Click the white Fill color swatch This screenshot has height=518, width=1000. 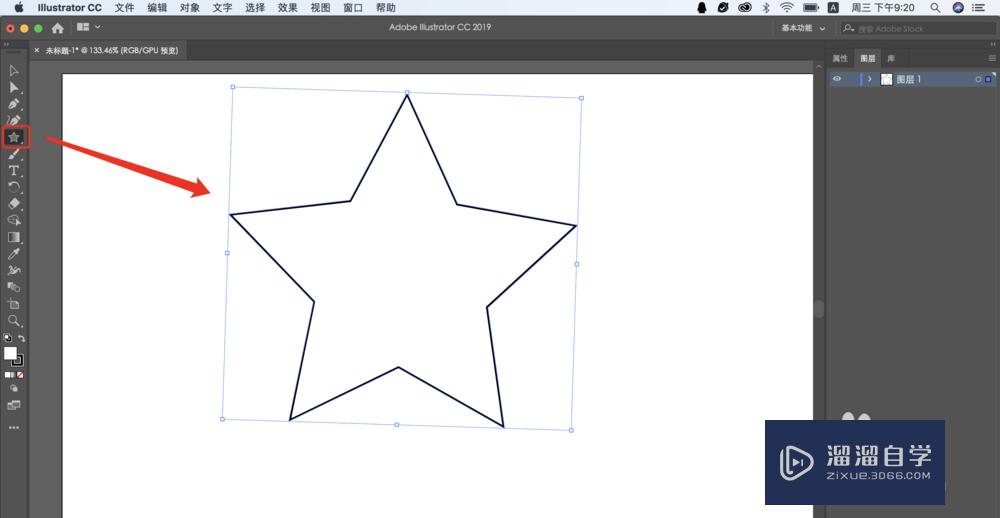click(x=11, y=354)
